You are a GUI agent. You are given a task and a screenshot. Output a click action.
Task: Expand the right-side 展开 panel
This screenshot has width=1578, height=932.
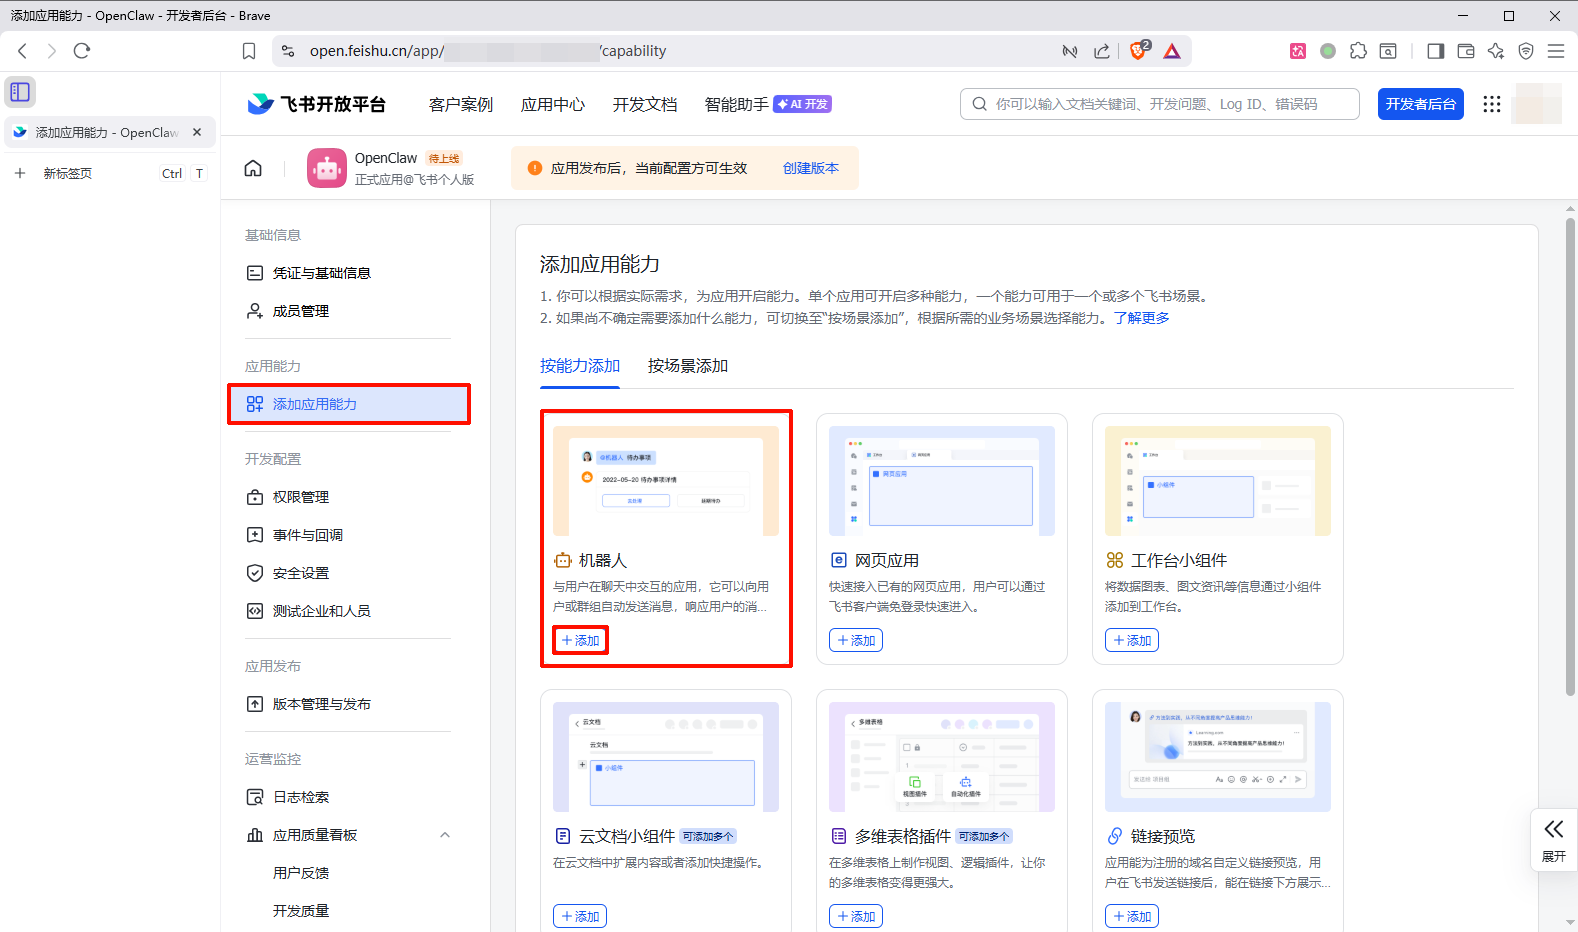1553,840
